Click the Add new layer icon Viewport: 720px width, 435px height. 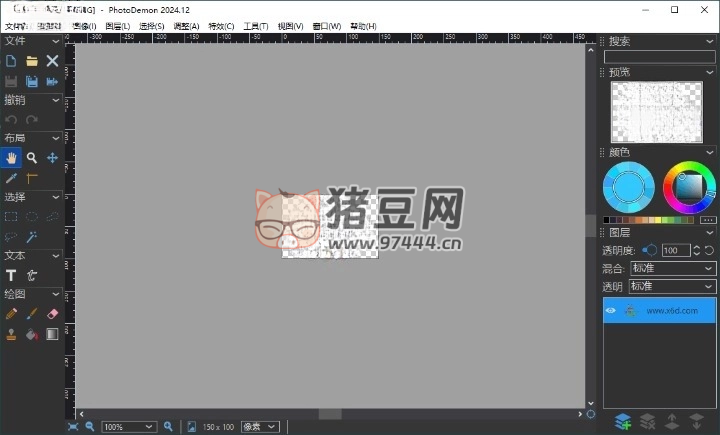click(x=623, y=421)
